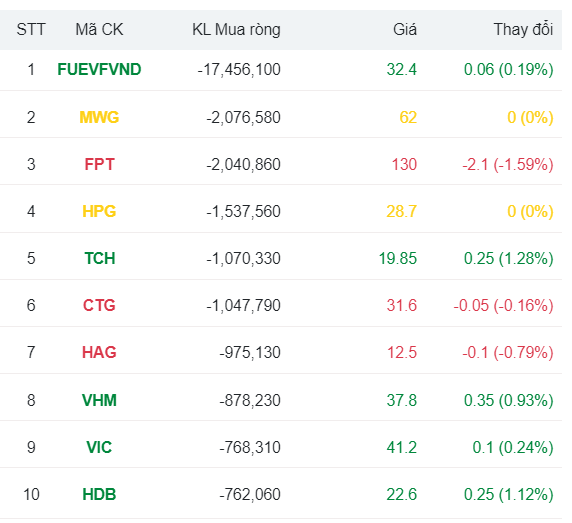Select net volume -878,230 cell

point(250,400)
